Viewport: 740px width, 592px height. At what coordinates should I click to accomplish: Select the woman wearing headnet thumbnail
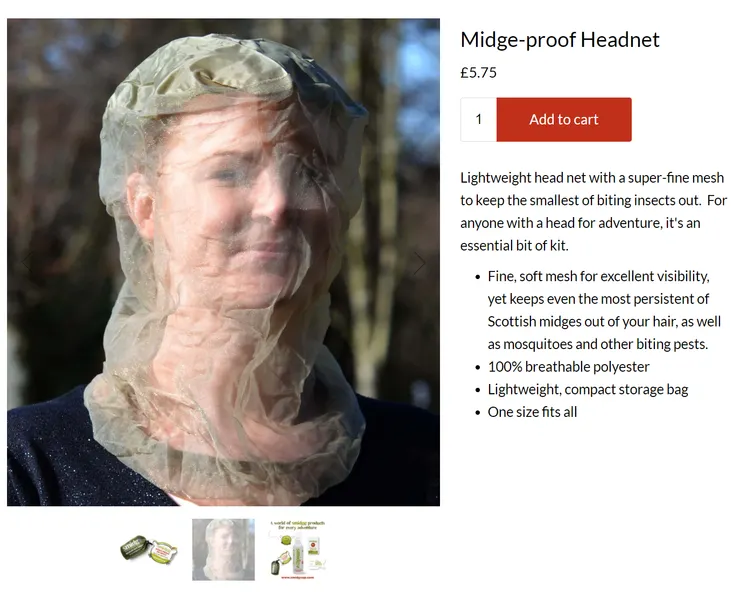point(223,550)
